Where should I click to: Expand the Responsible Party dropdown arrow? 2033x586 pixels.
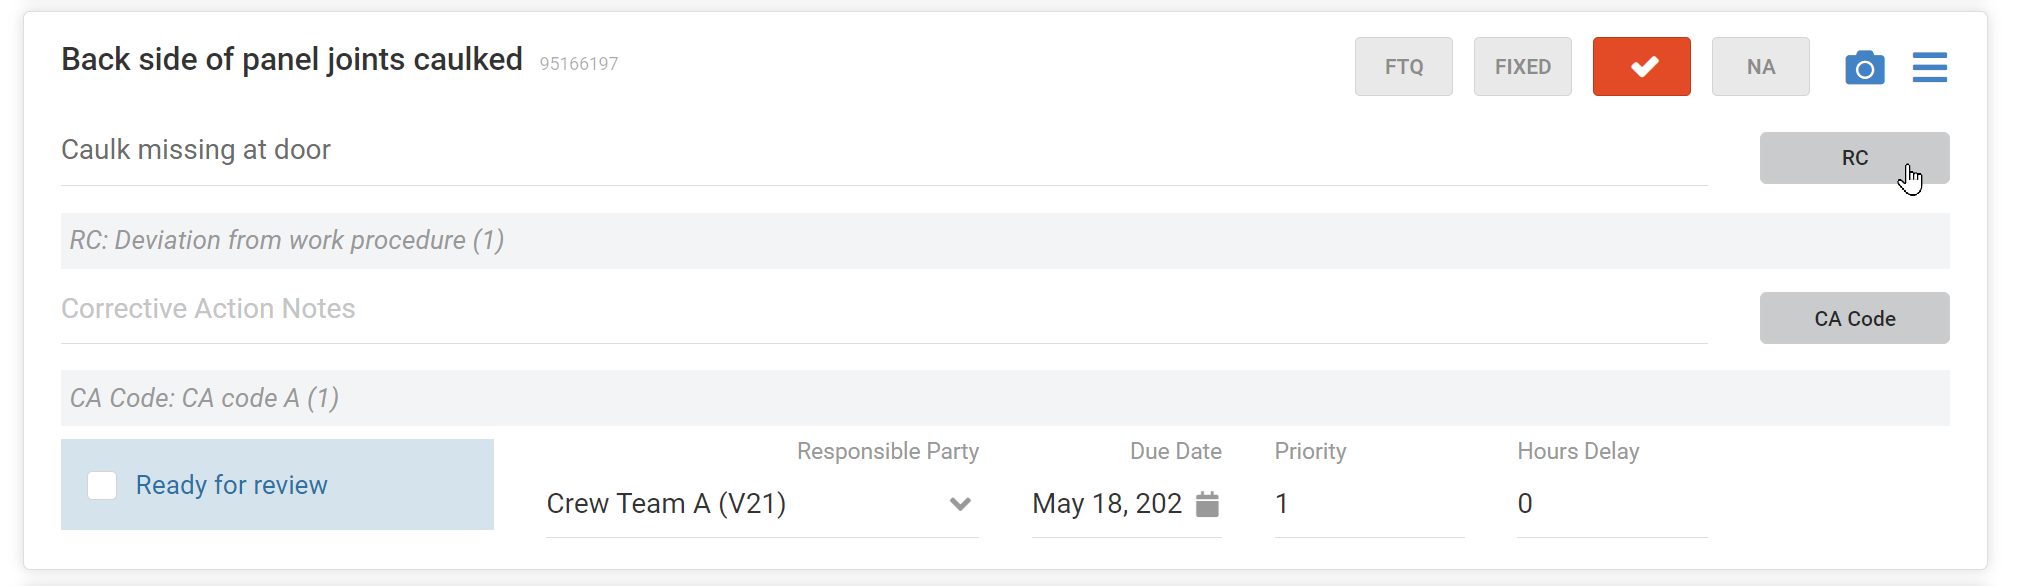point(960,504)
